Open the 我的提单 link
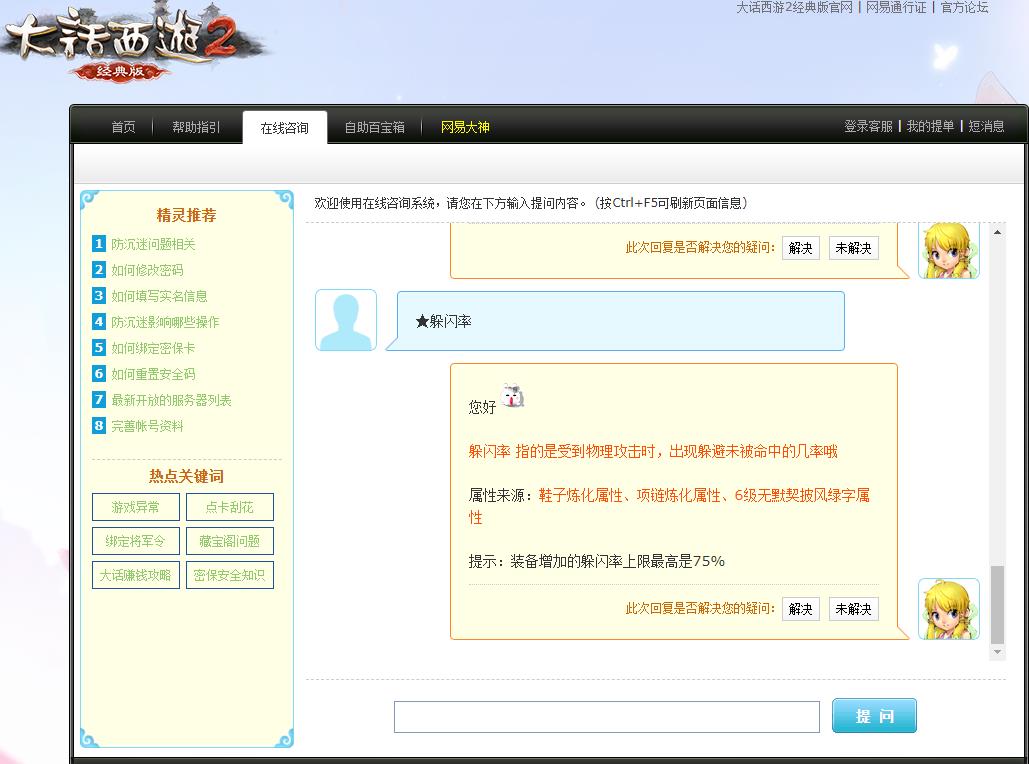This screenshot has width=1029, height=764. click(931, 126)
